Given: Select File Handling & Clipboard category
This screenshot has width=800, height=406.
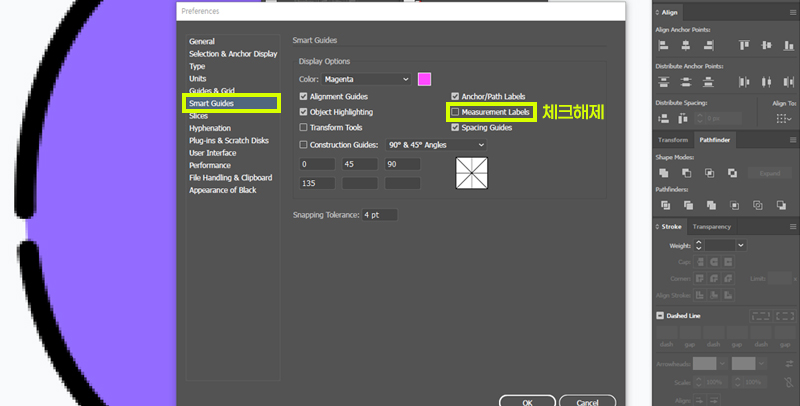Looking at the screenshot, I should point(231,177).
